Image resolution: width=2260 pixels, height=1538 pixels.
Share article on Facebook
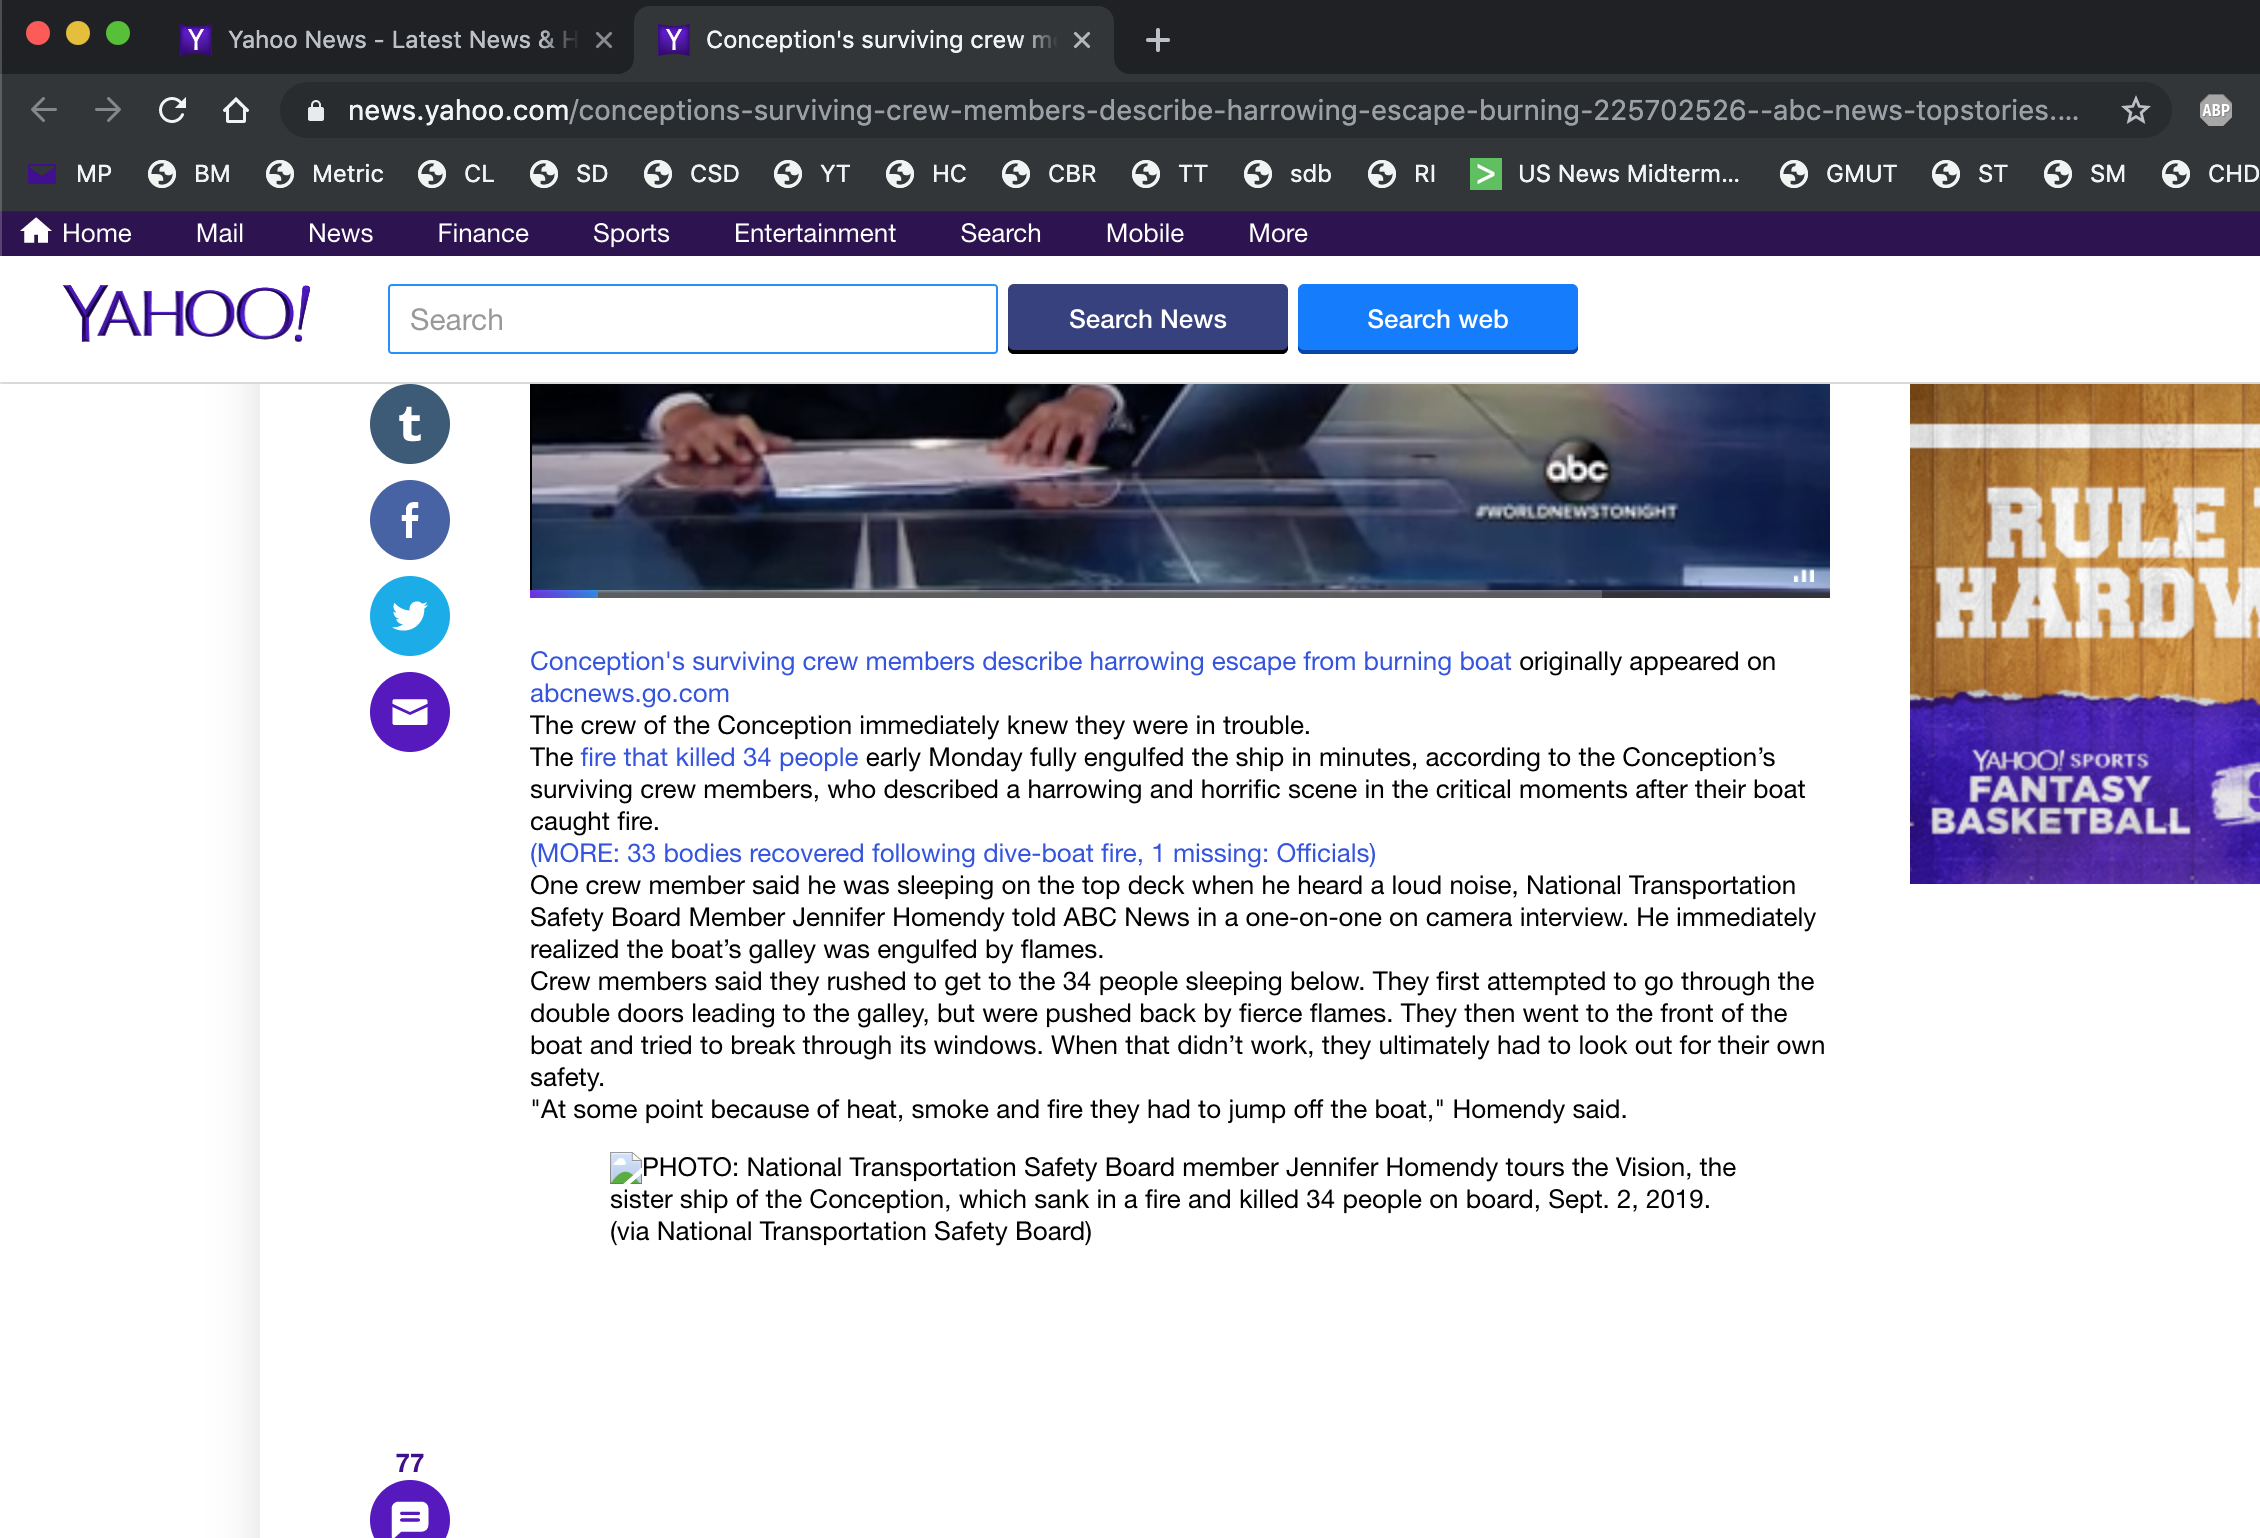click(410, 520)
